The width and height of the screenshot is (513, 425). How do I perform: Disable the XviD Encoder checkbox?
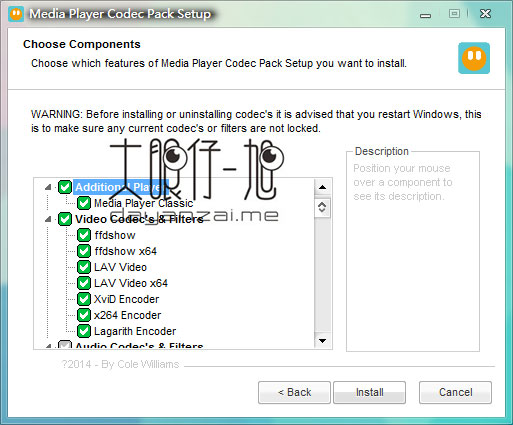(84, 299)
